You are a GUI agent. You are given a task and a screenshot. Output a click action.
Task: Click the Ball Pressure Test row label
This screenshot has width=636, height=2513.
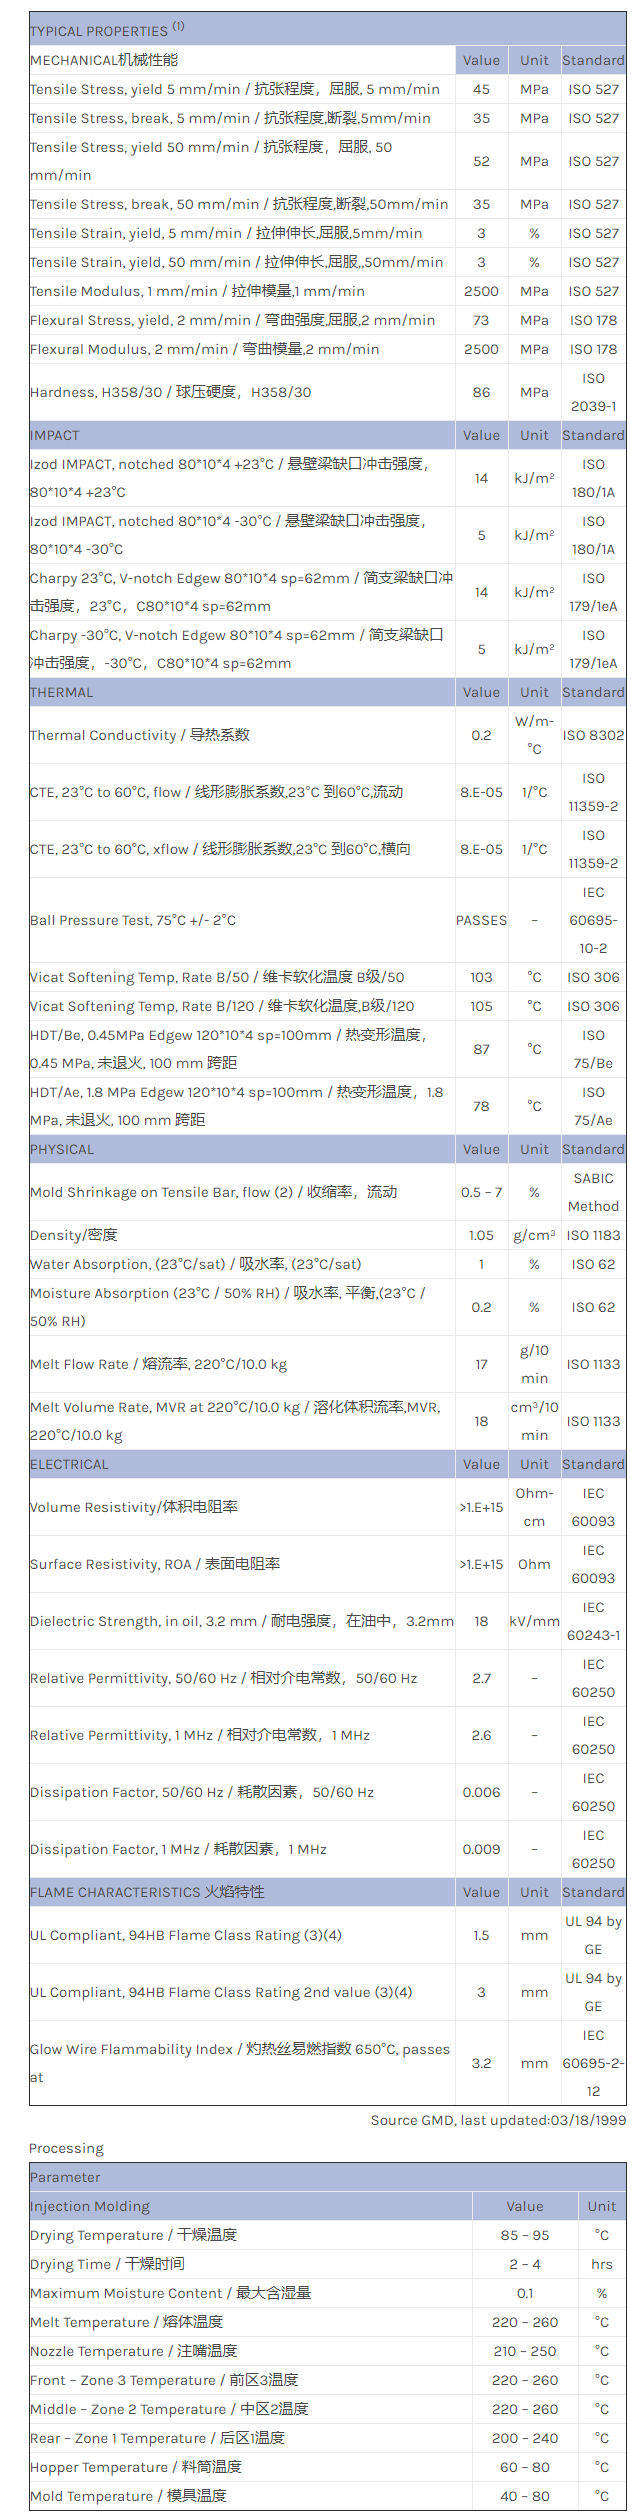133,920
